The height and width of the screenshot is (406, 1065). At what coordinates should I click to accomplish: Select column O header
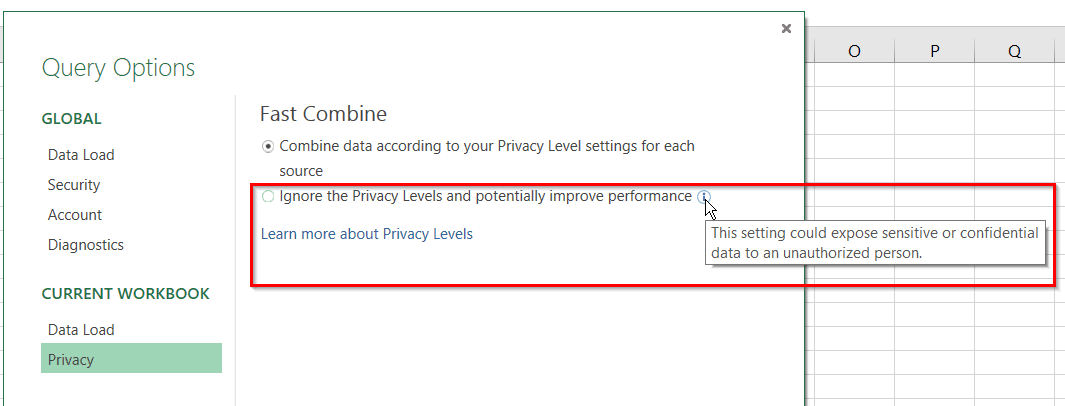tap(854, 52)
